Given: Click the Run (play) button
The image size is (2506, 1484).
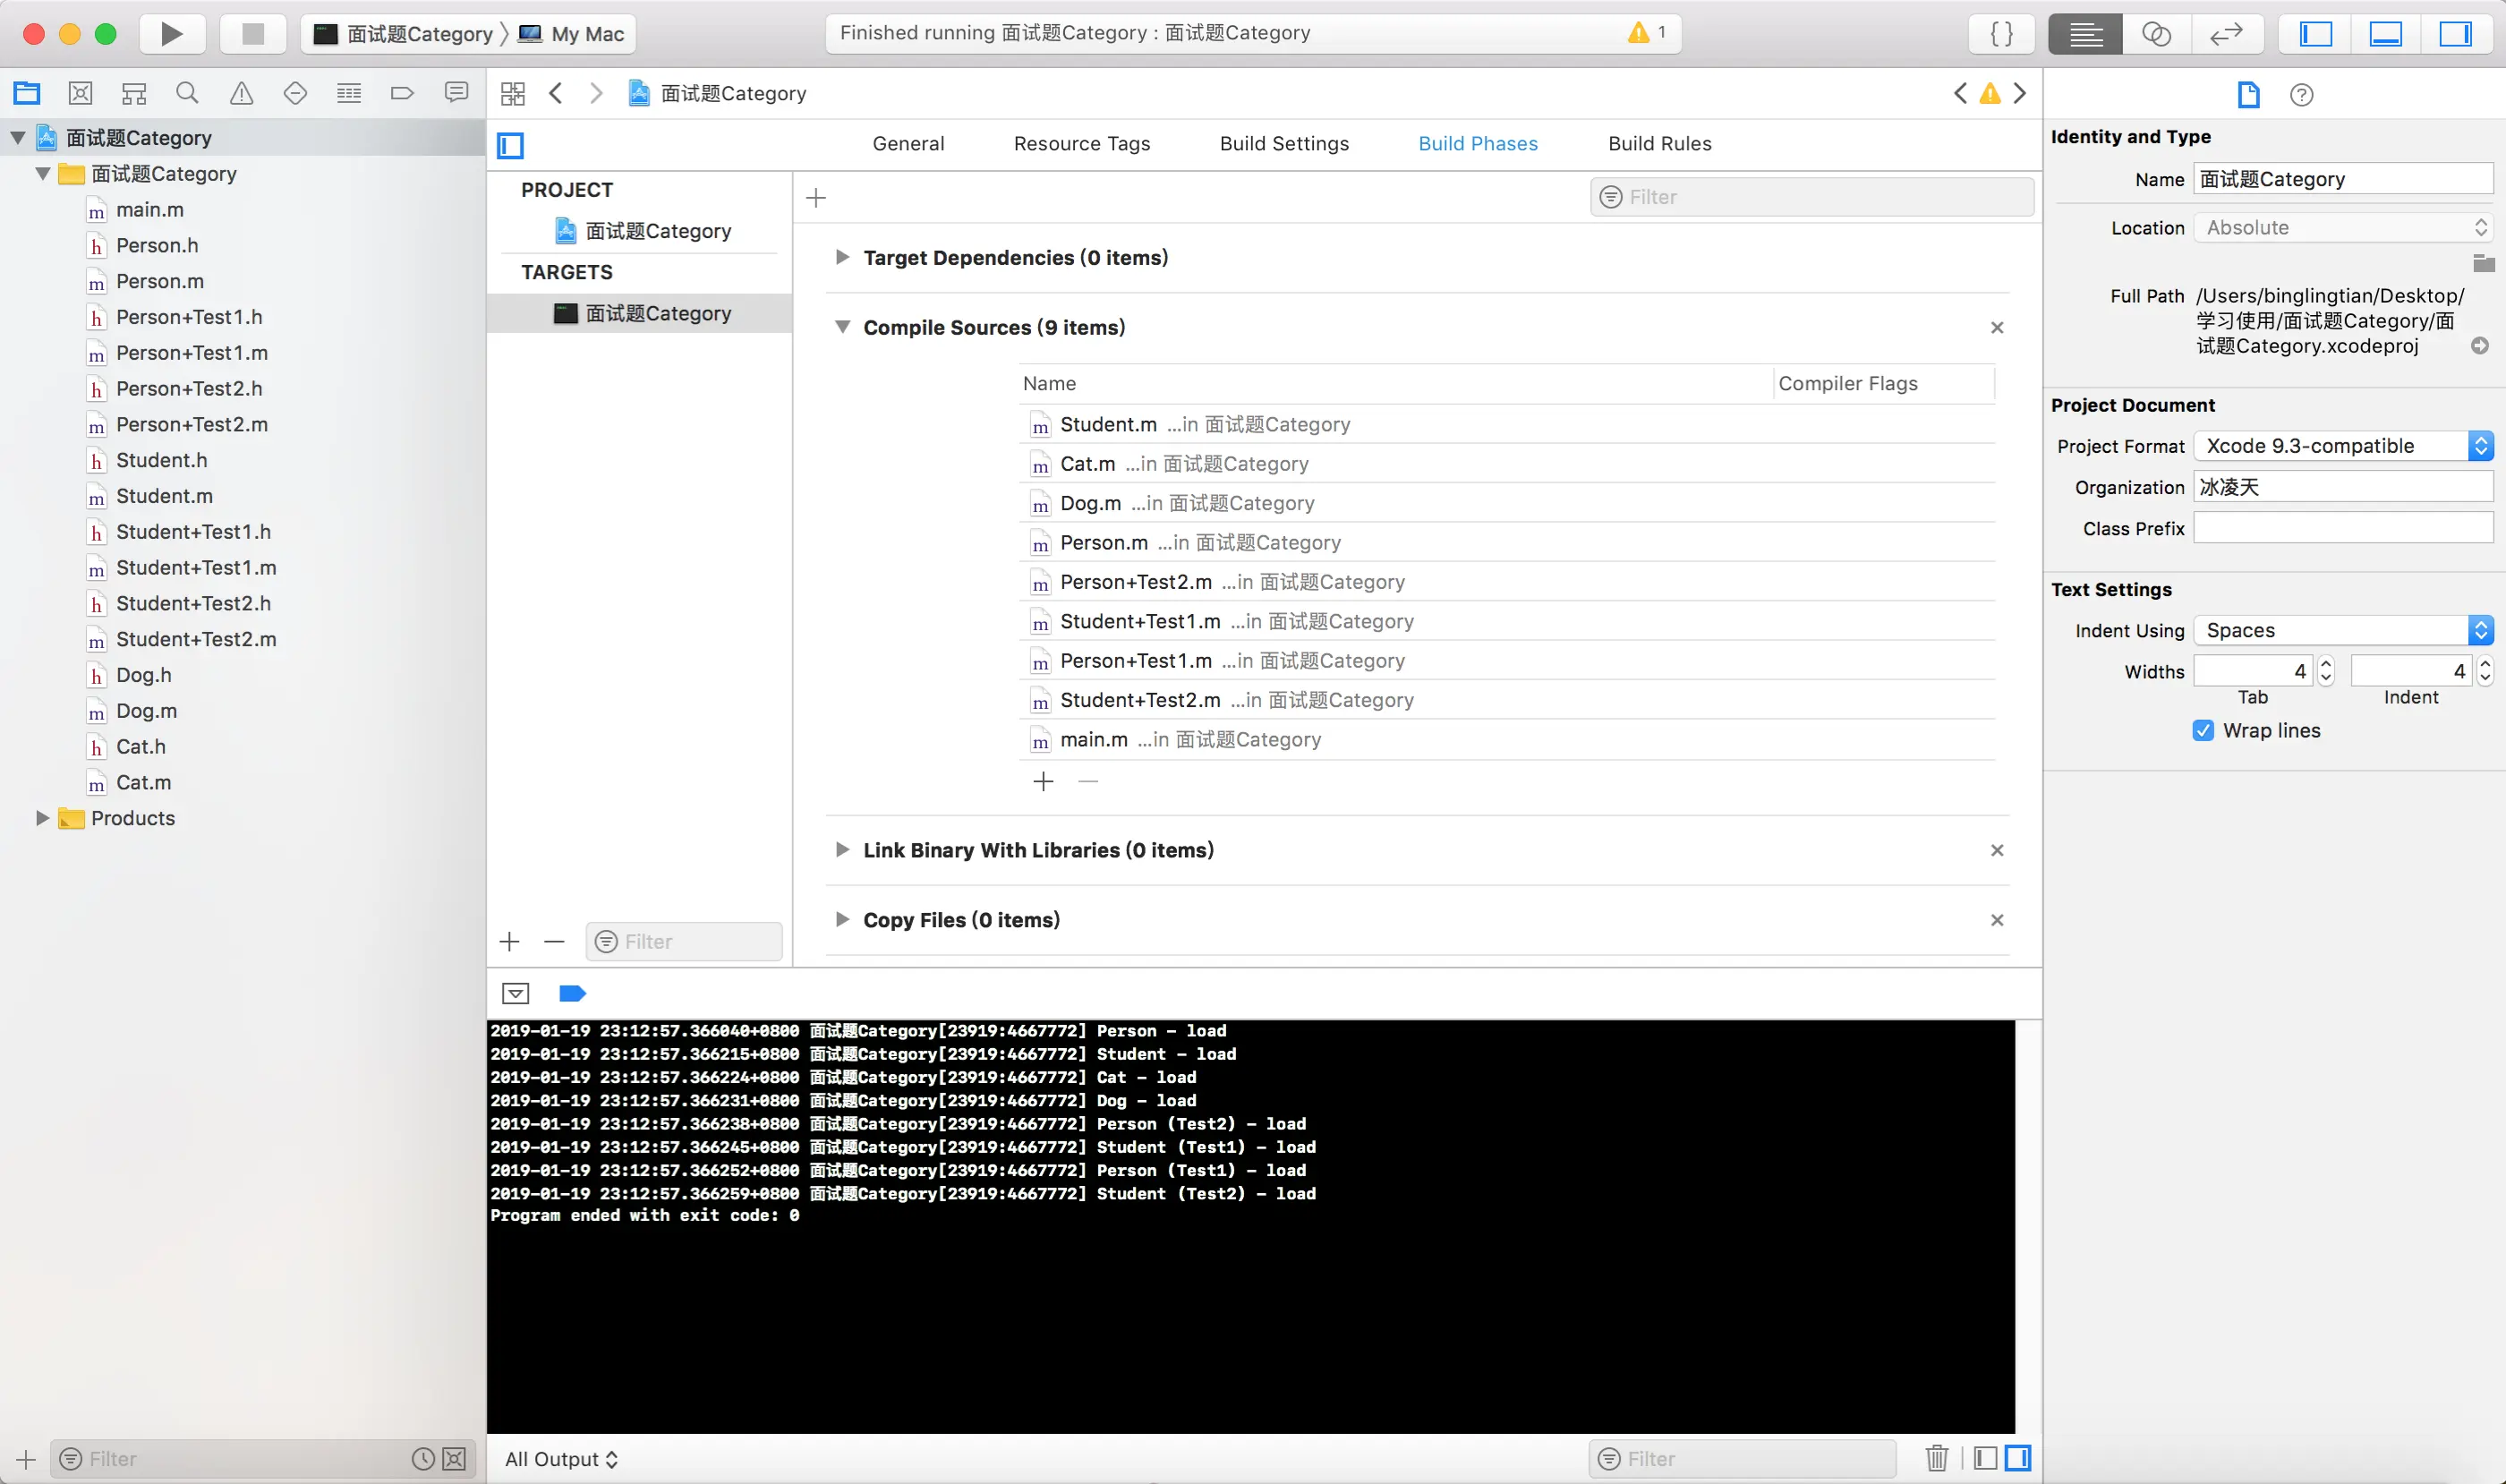Looking at the screenshot, I should click(172, 34).
